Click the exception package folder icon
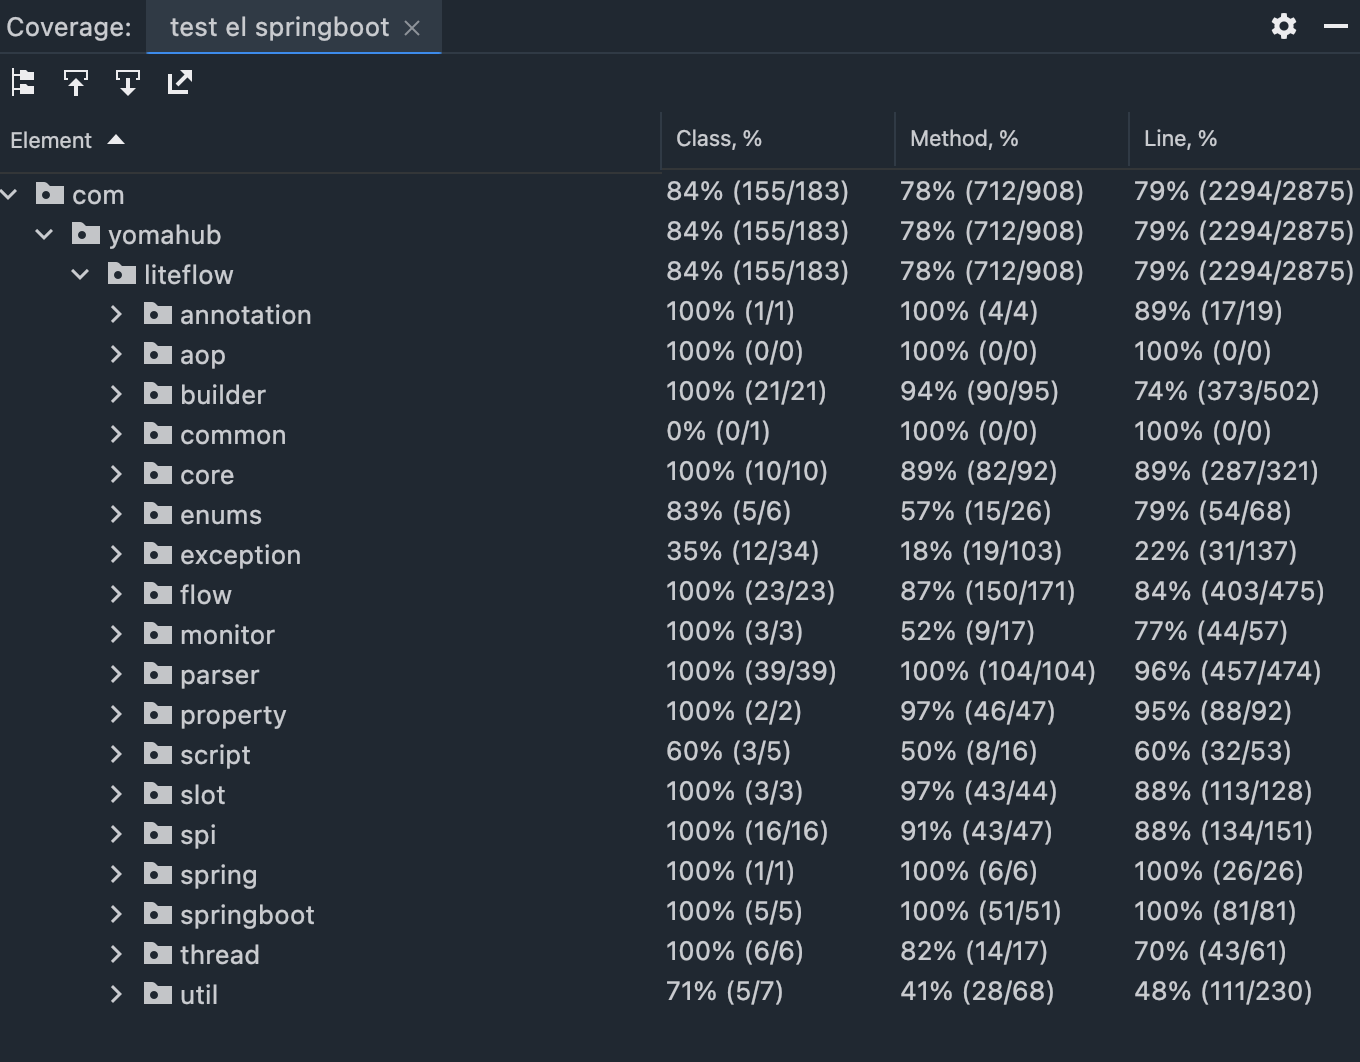The height and width of the screenshot is (1062, 1360). 158,554
